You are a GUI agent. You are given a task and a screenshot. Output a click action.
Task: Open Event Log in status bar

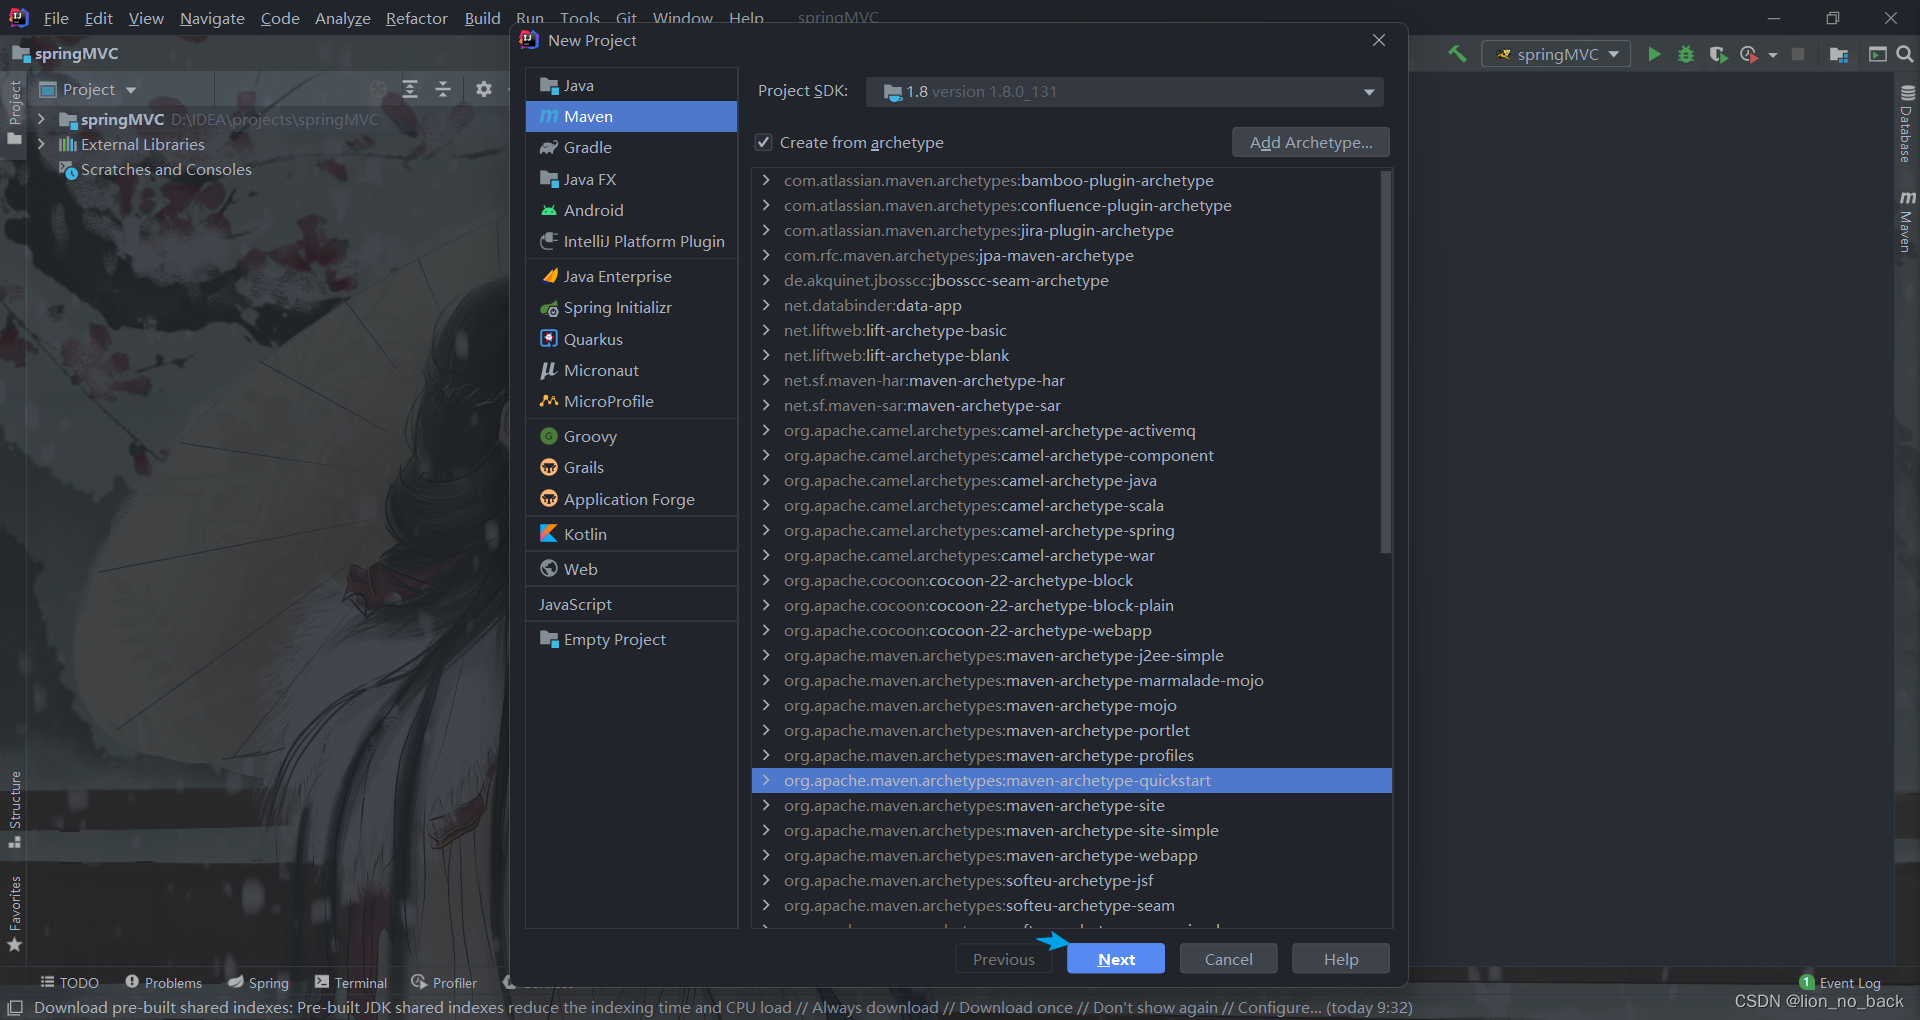[x=1841, y=983]
